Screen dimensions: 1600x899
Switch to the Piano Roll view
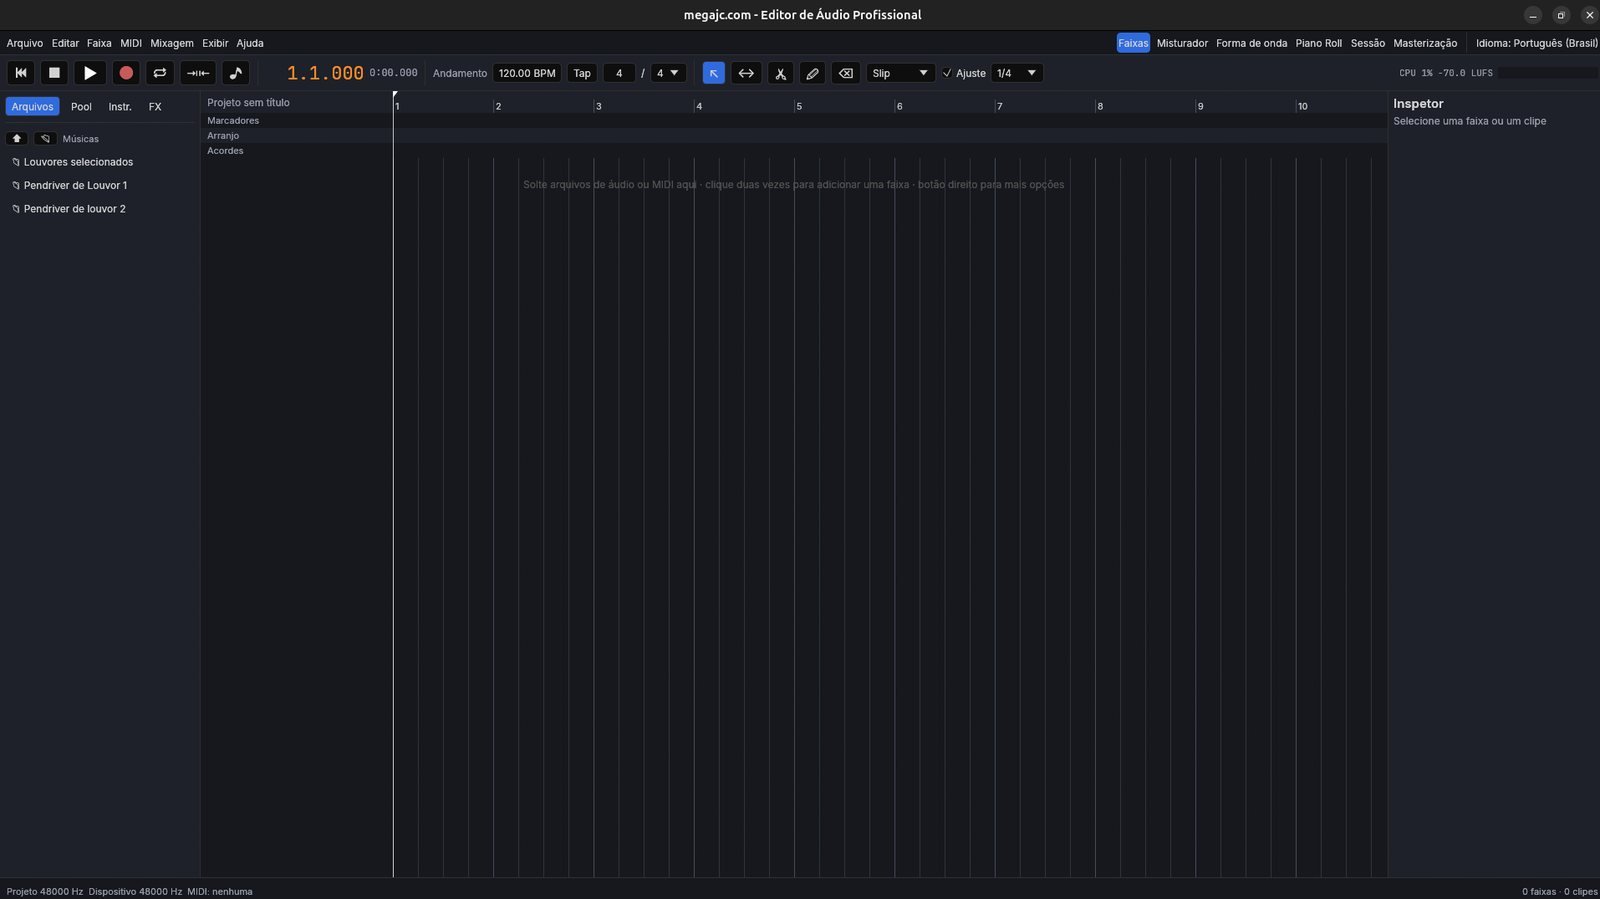pos(1318,43)
